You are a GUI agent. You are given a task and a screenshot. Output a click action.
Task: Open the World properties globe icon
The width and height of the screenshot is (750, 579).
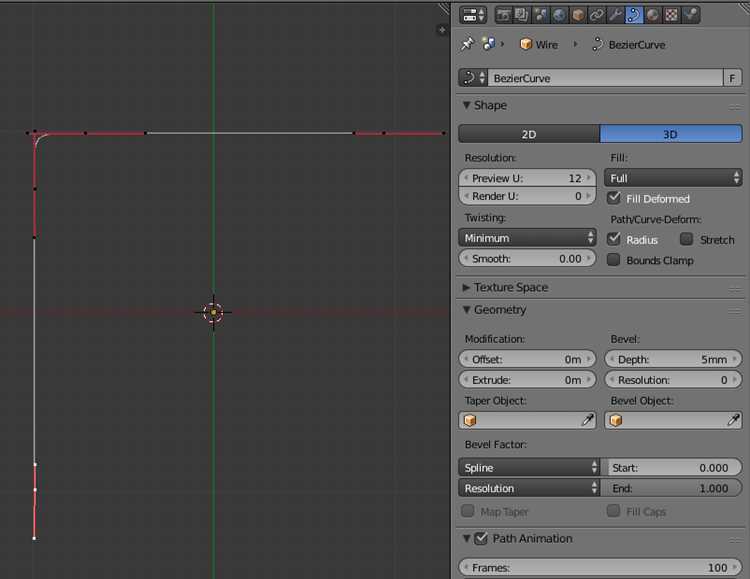559,15
